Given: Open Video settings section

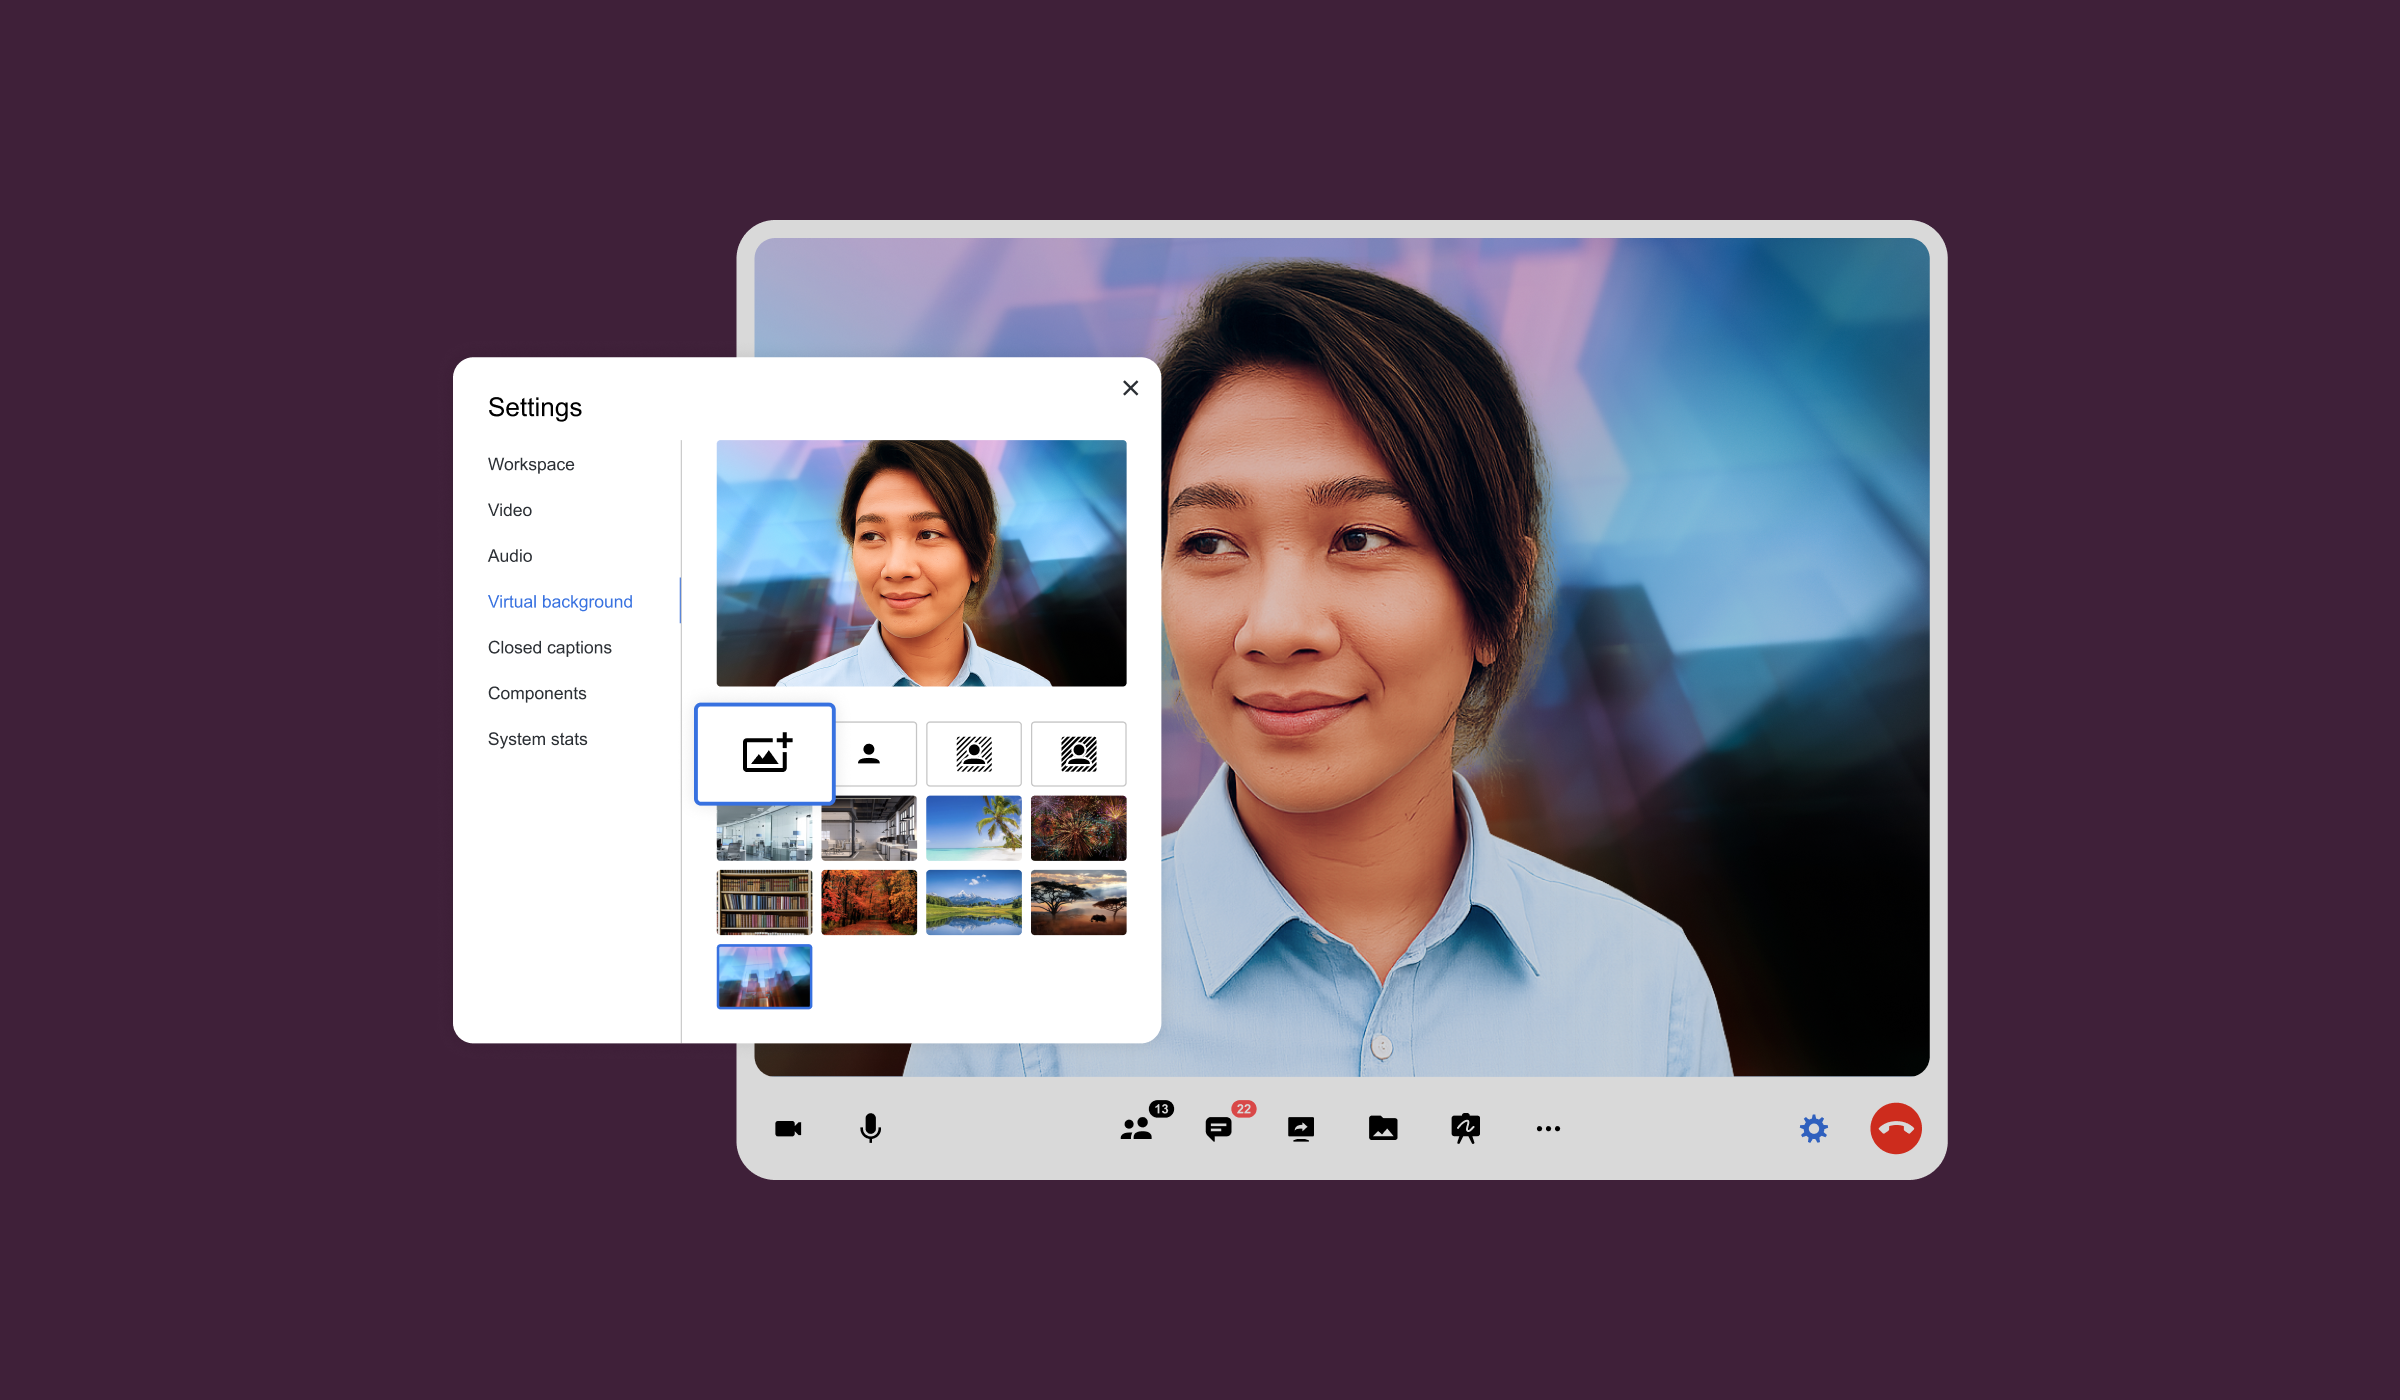Looking at the screenshot, I should (x=510, y=510).
